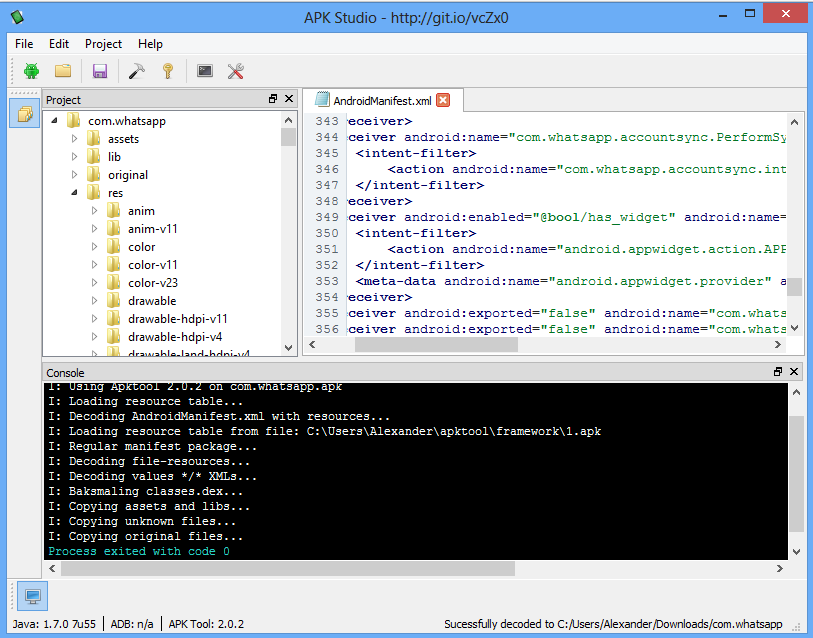
Task: Click the notepad icon on AndroidManifest.xml tab
Action: (x=323, y=100)
